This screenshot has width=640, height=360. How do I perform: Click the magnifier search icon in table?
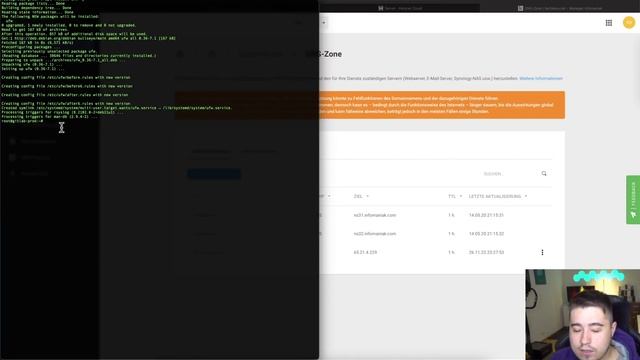(x=544, y=173)
